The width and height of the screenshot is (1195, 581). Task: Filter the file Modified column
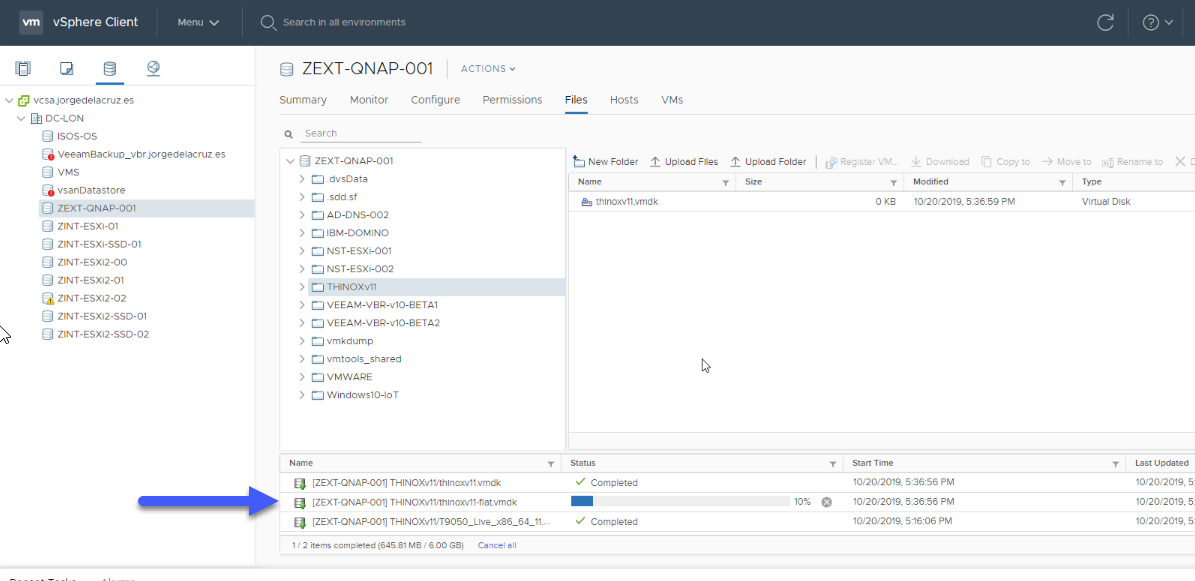click(x=1062, y=183)
